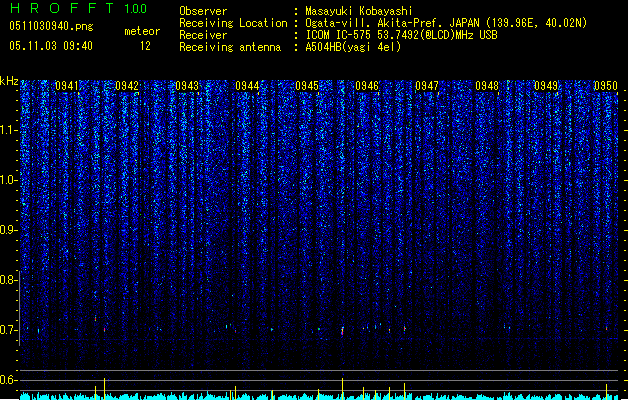
Task: Click the date stamp 05.11.03 09:40
Action: tap(51, 46)
